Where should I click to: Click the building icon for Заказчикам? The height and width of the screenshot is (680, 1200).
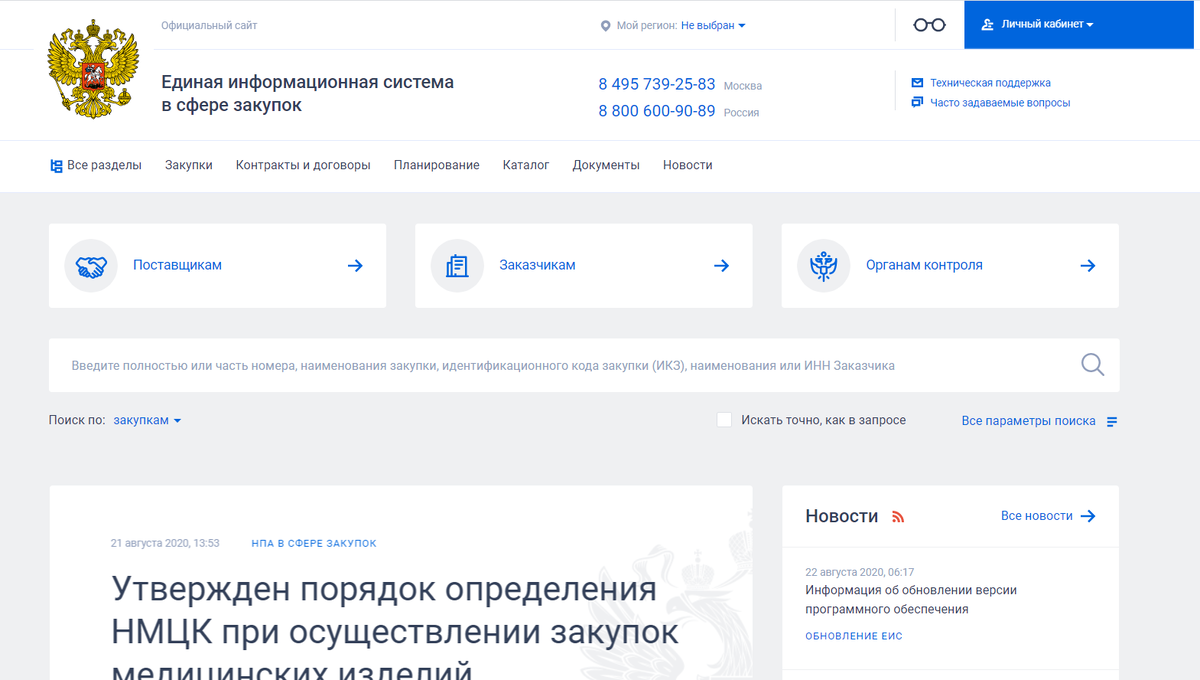(x=457, y=266)
